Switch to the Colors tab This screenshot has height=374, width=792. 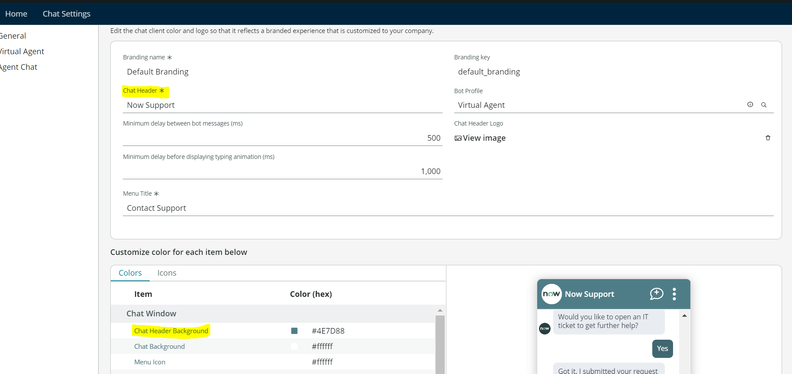130,273
